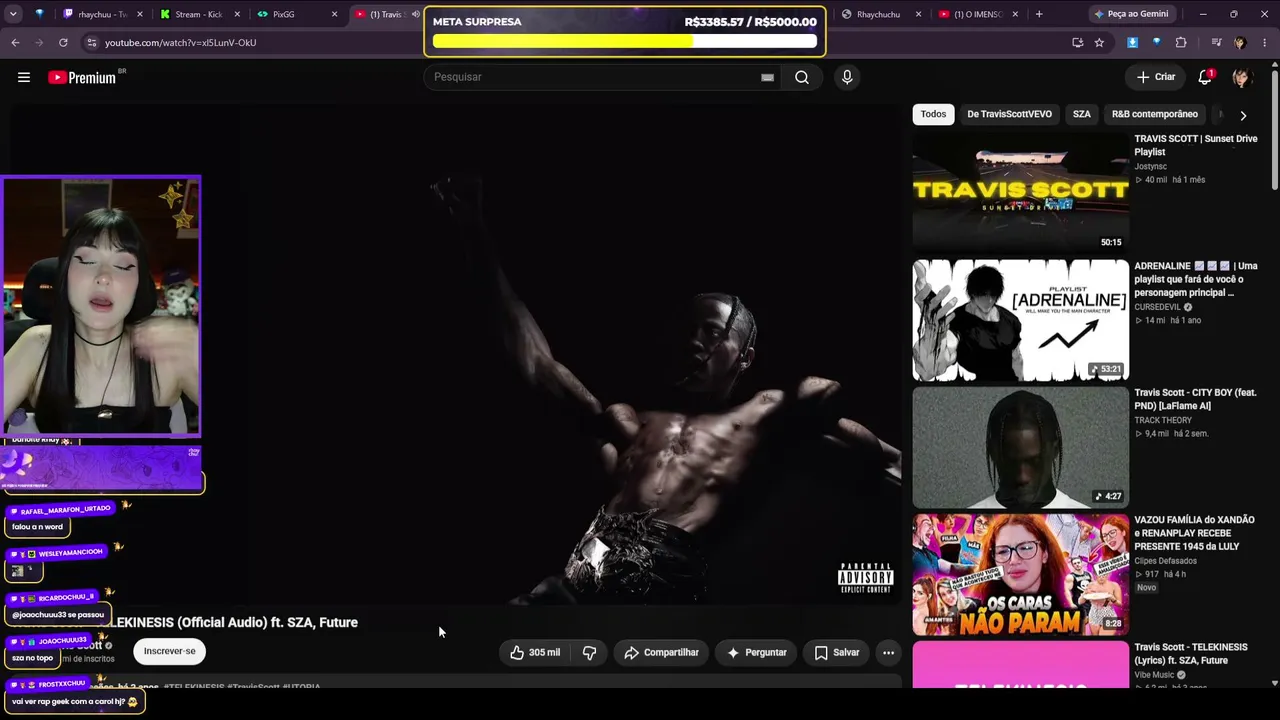Open the CURSEDEVIL channel name
Screen dimensions: 1280x720
(1158, 307)
